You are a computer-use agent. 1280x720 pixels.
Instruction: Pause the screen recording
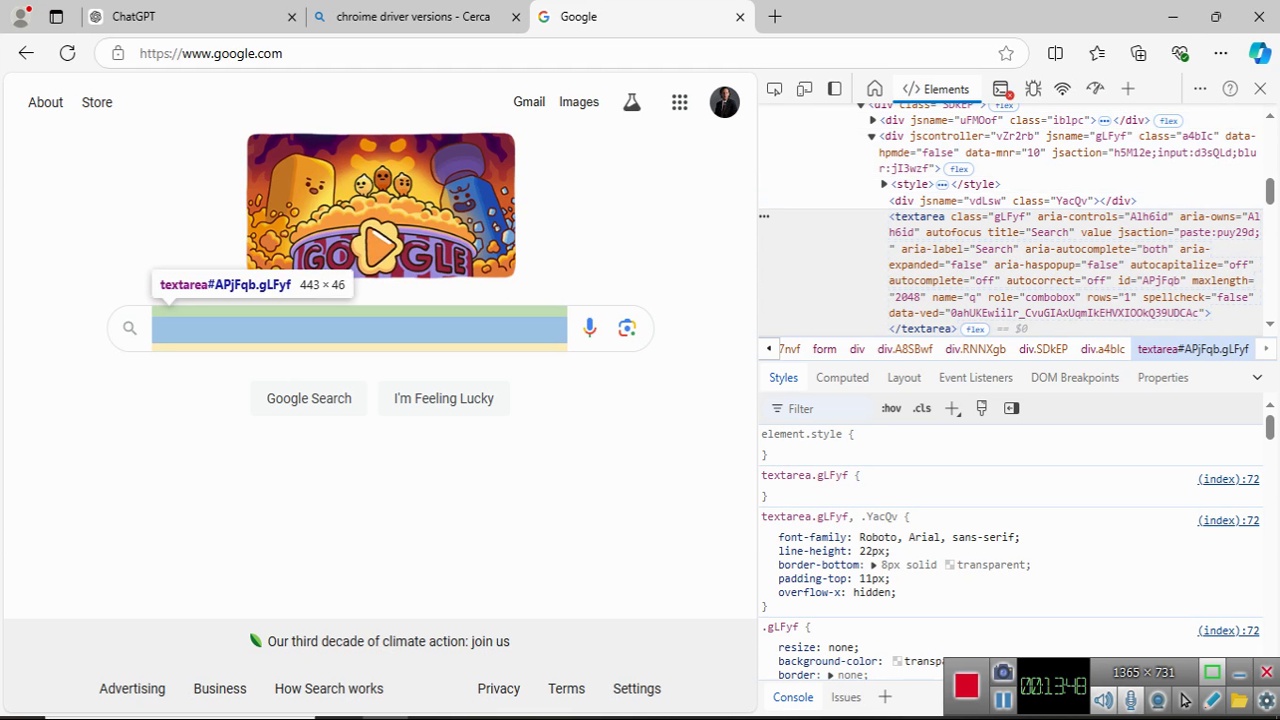[x=1003, y=700]
